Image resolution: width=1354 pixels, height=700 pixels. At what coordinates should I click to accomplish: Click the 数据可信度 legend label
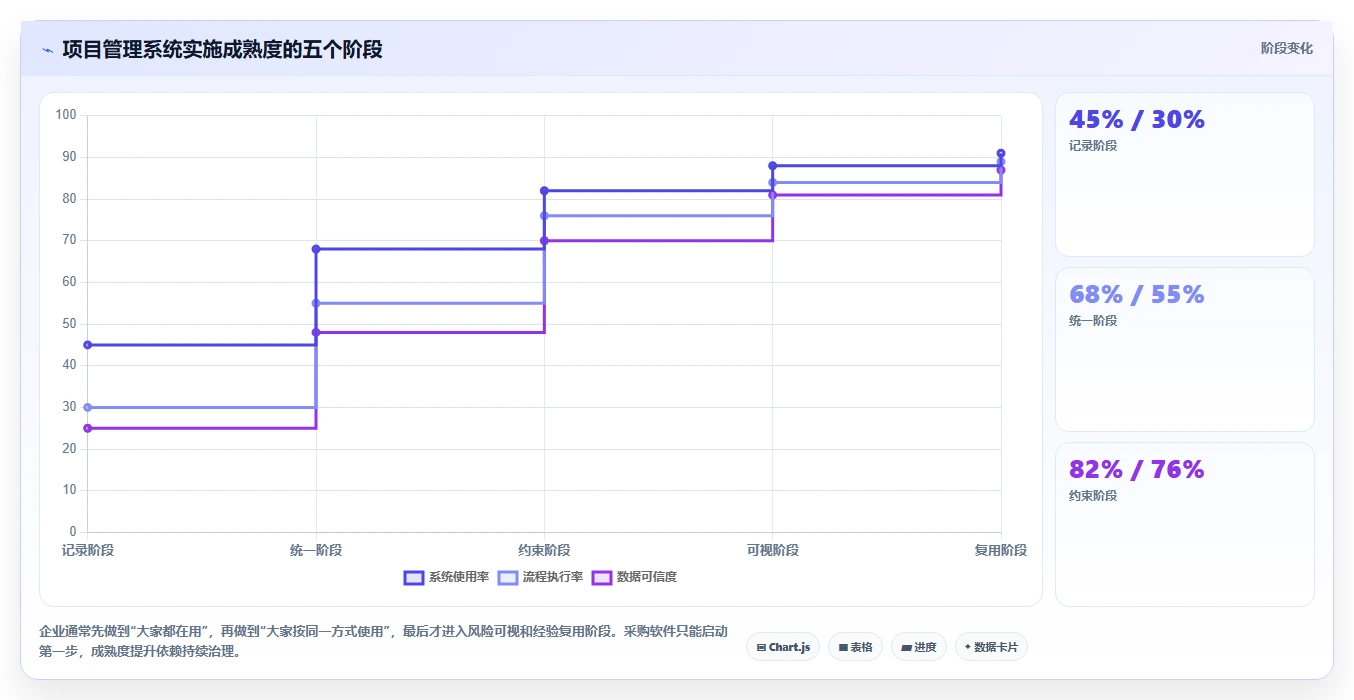tap(647, 577)
